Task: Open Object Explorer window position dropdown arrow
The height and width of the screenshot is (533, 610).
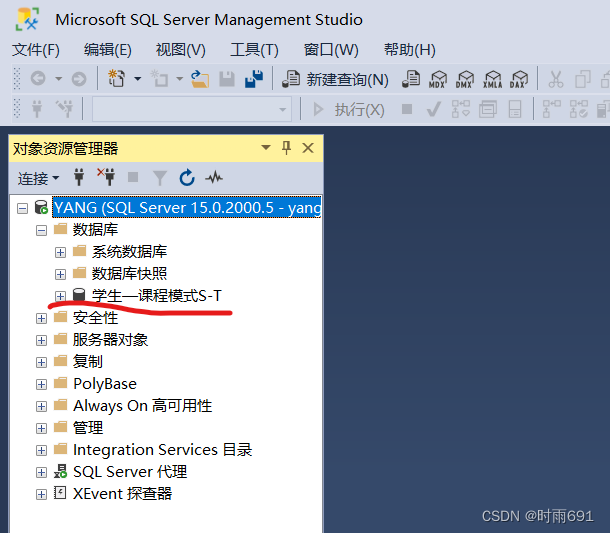Action: click(266, 148)
